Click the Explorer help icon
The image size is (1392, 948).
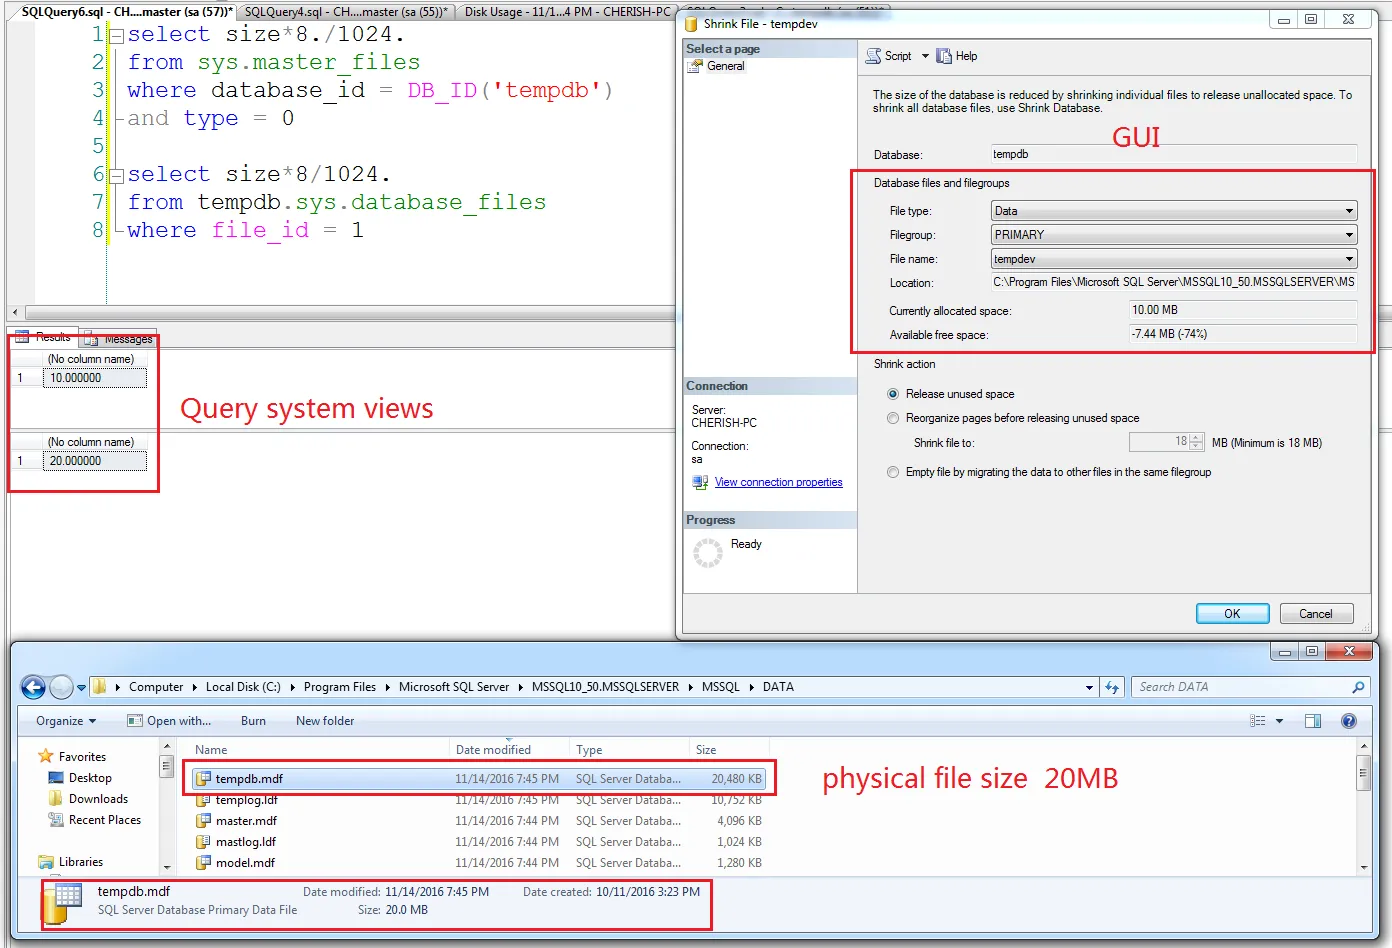(x=1349, y=721)
